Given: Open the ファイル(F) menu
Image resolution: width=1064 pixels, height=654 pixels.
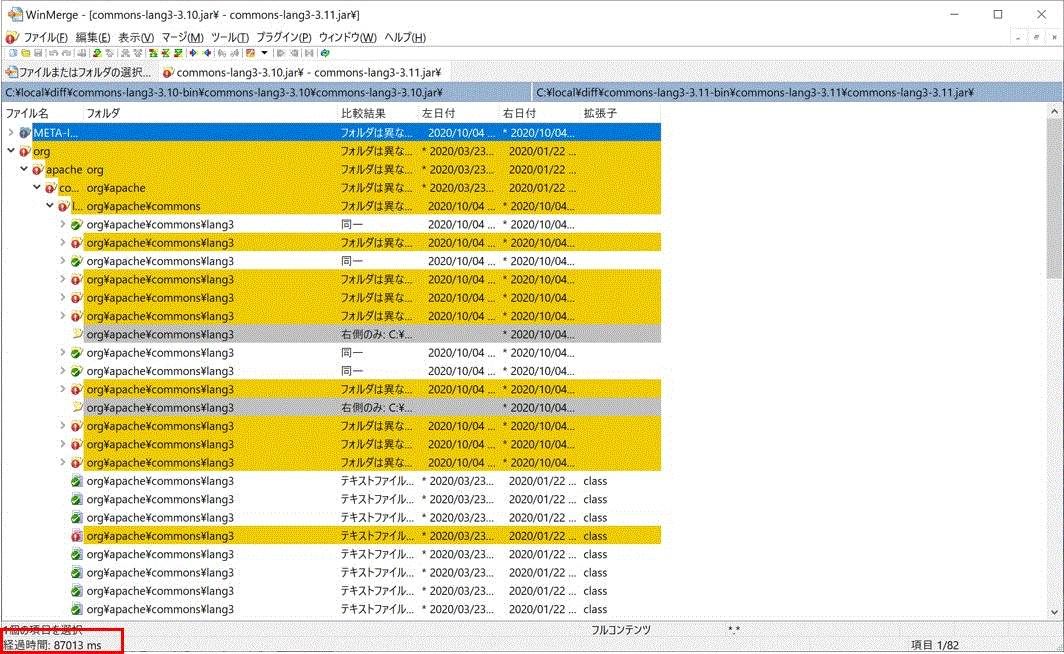Looking at the screenshot, I should (x=45, y=37).
